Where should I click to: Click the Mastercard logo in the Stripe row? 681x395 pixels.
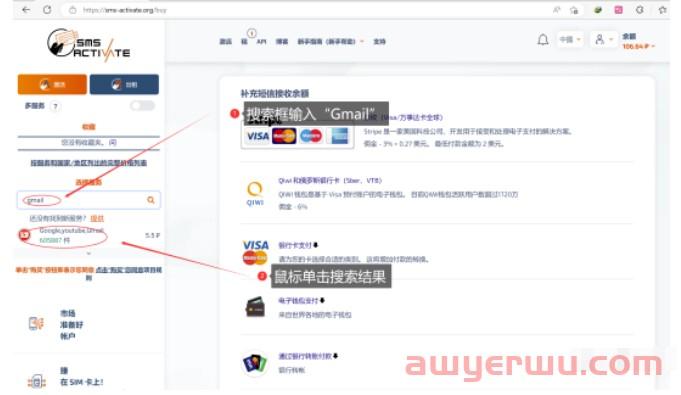pos(284,136)
